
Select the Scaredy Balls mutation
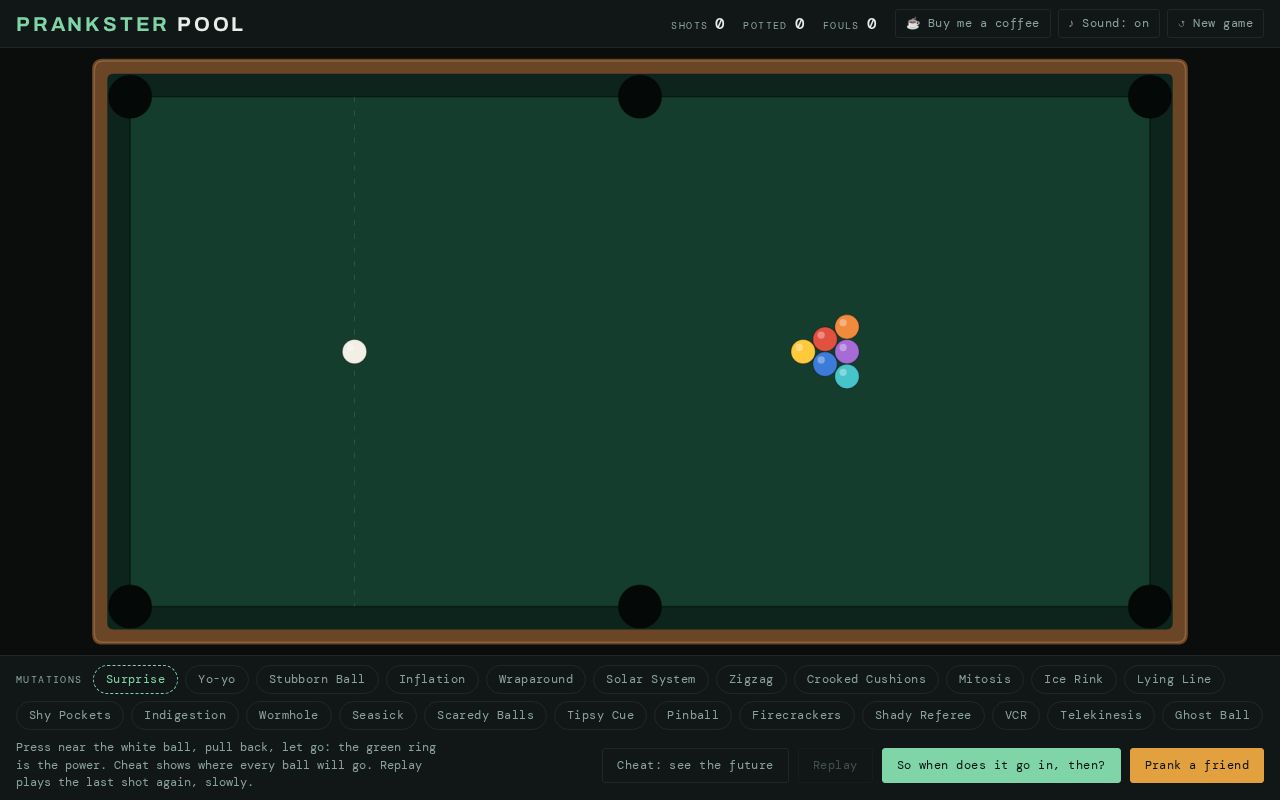click(x=485, y=716)
